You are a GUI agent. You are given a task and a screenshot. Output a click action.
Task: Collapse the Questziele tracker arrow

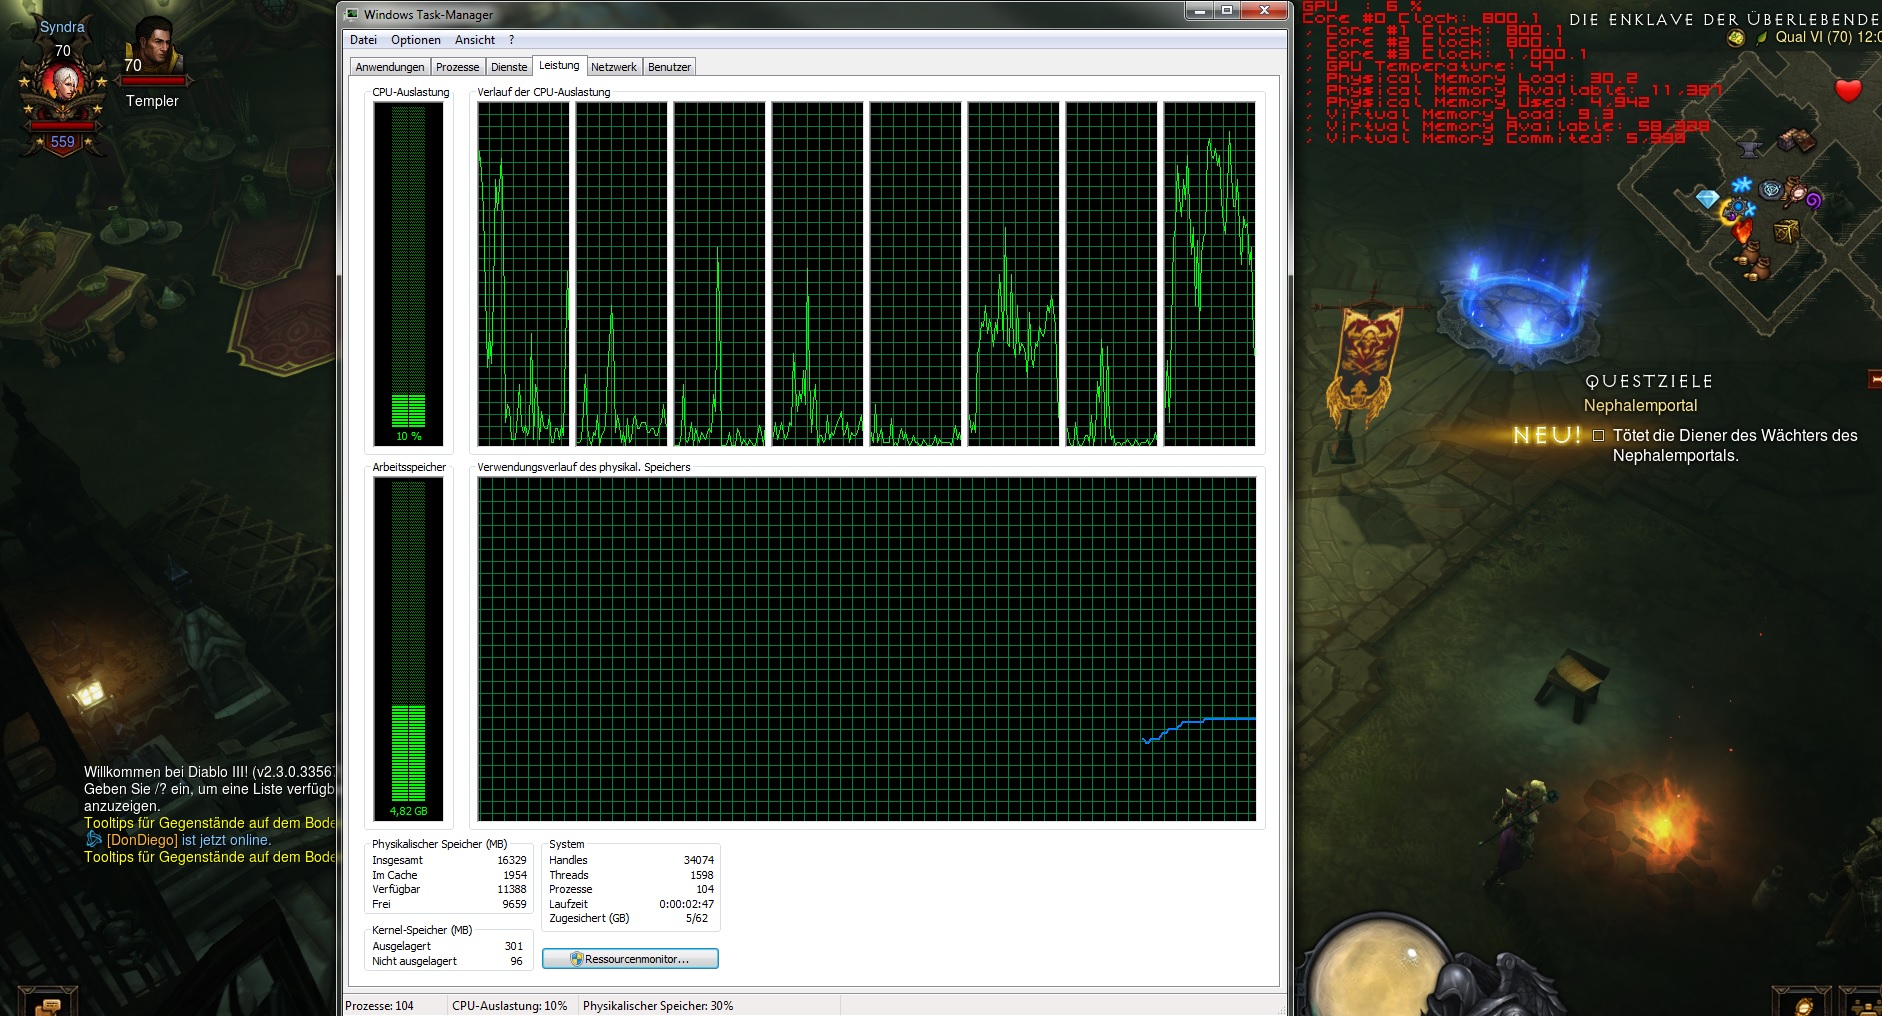(x=1874, y=379)
